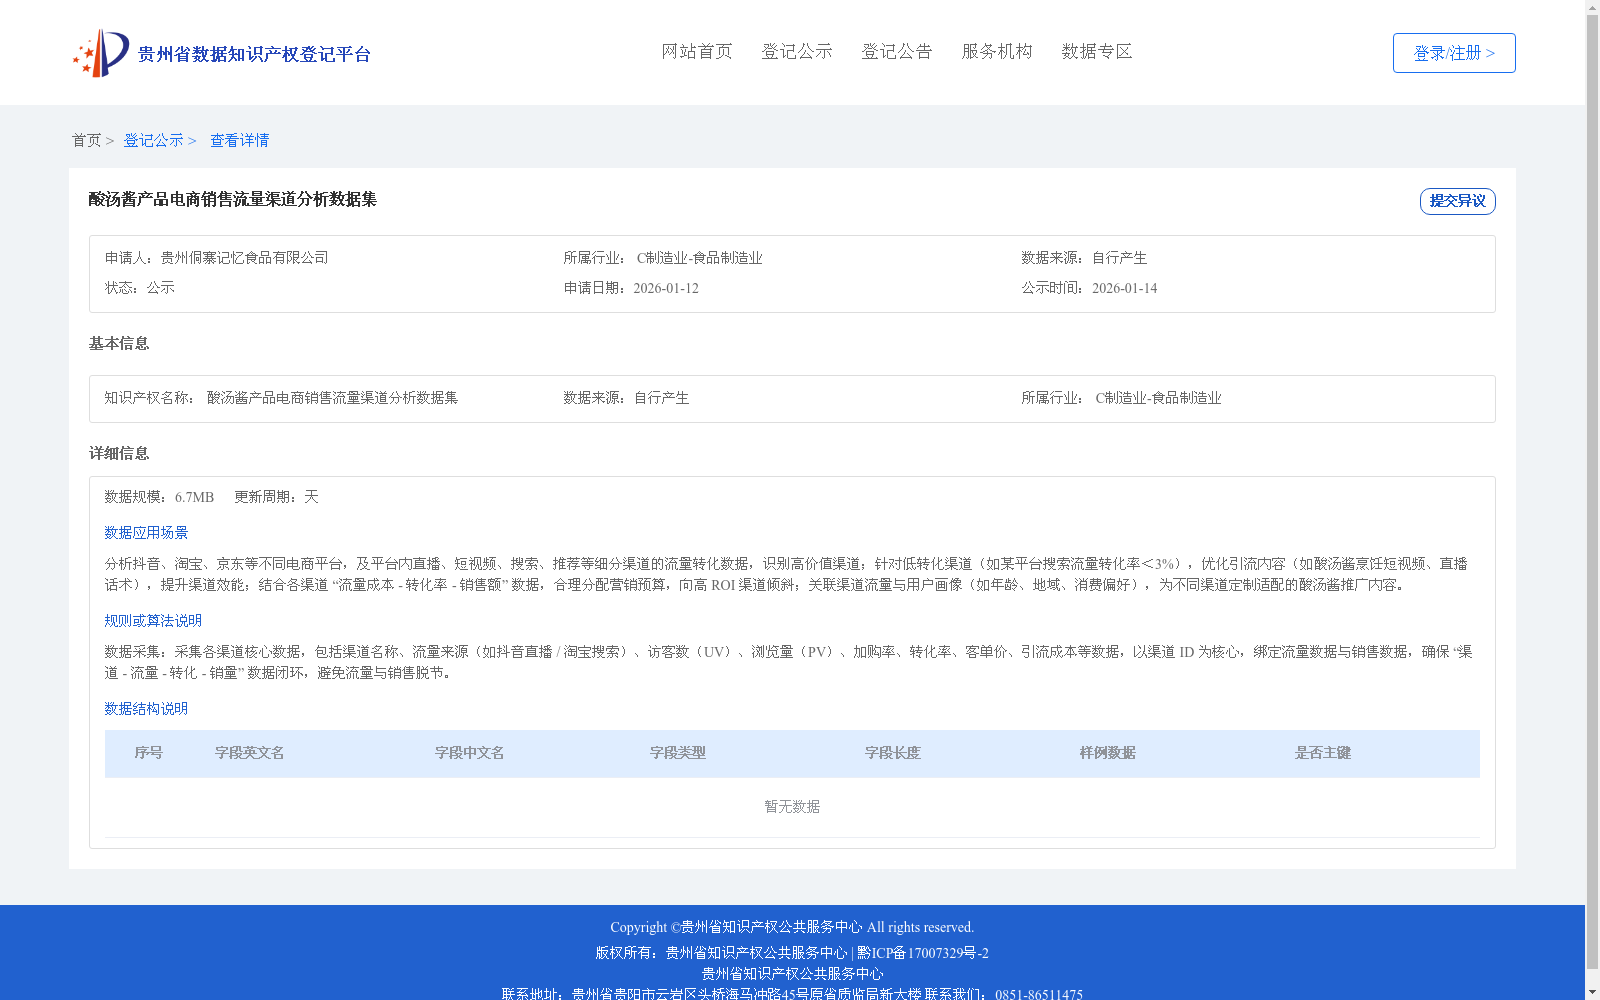
Task: Click the 数据应用场景 heading
Action: 146,533
